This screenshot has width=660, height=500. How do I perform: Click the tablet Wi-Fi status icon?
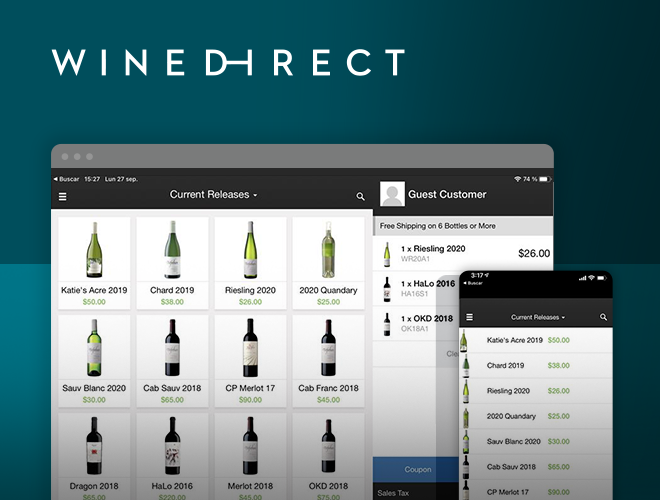[x=517, y=179]
